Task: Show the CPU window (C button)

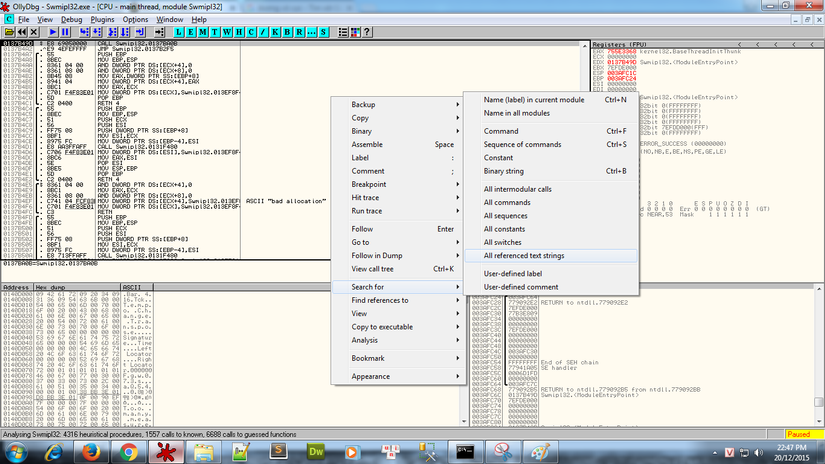Action: pyautogui.click(x=251, y=32)
